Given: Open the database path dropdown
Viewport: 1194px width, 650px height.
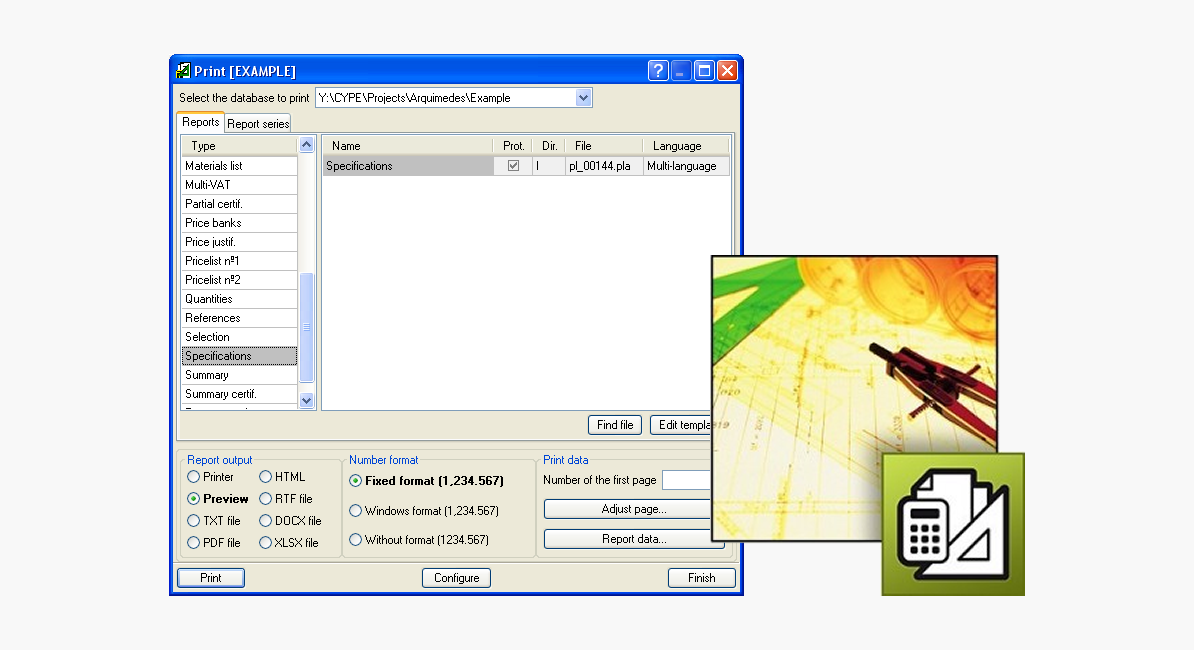Looking at the screenshot, I should point(583,97).
